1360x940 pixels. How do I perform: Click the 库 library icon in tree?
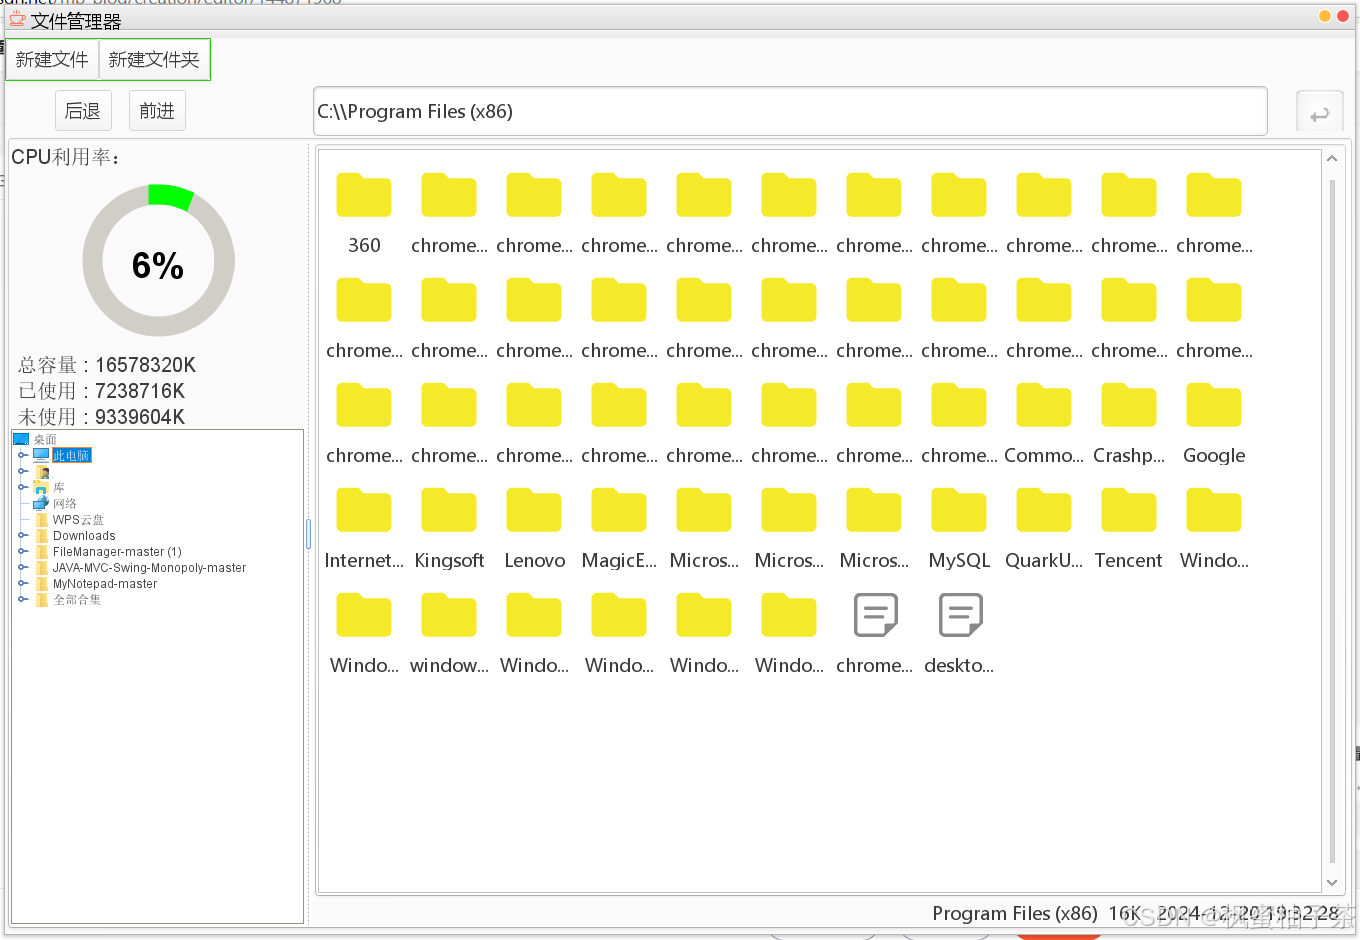pyautogui.click(x=41, y=487)
